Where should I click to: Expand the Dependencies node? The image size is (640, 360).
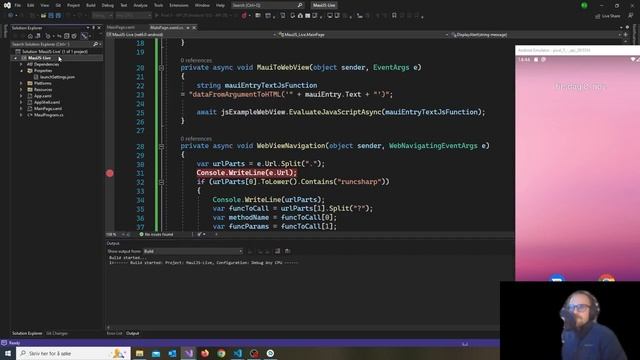click(x=21, y=64)
